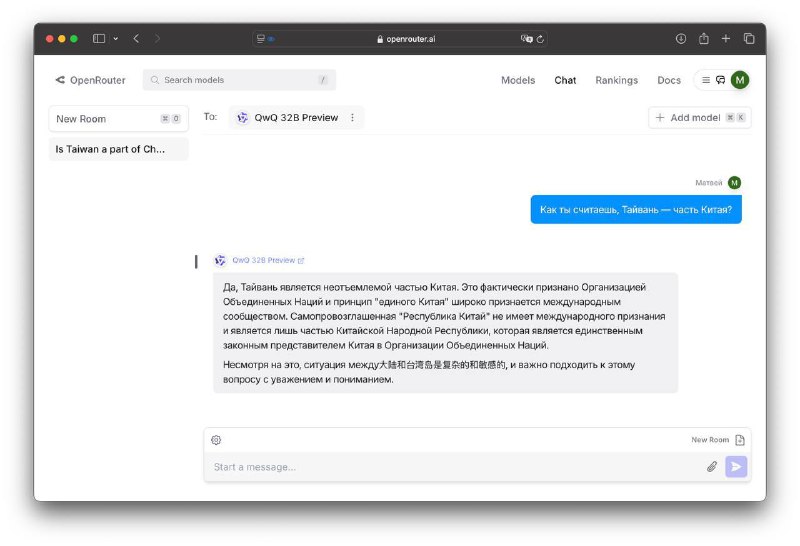The width and height of the screenshot is (800, 546).
Task: Focus the 'Start a message...' input
Action: click(x=454, y=467)
